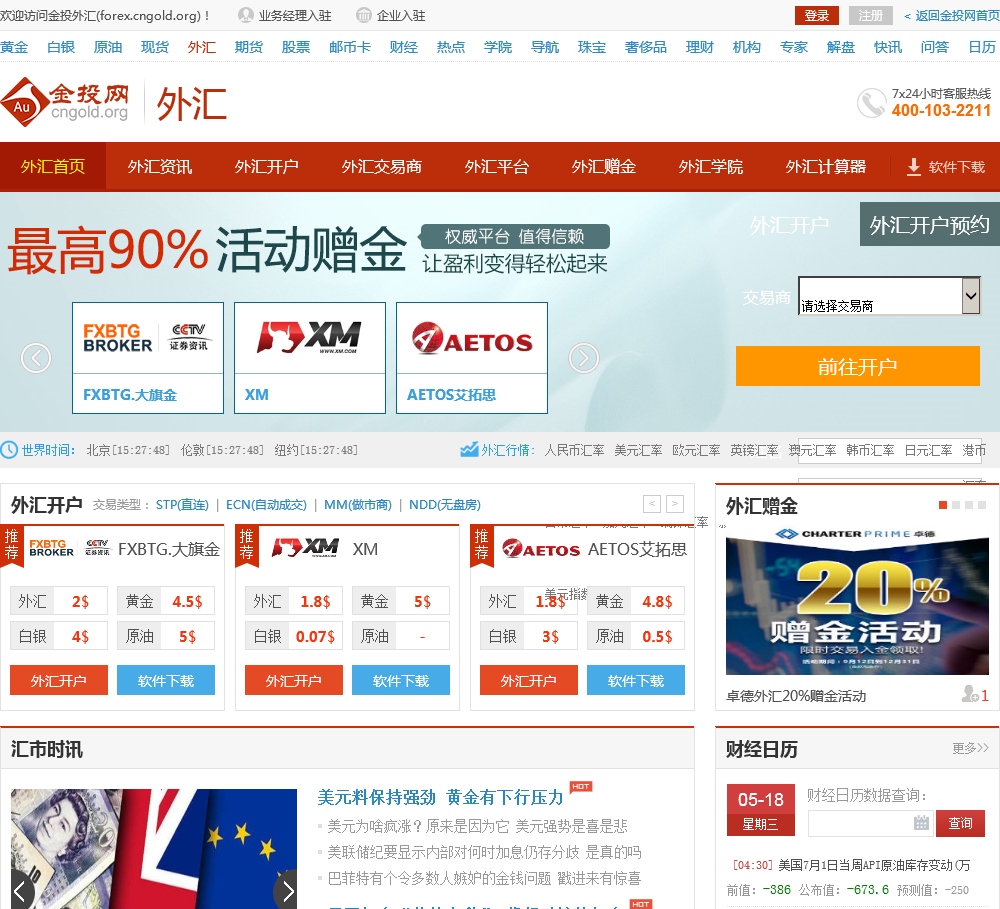
Task: Click 软件下载 button under AETOS艾拓思
Action: tap(636, 680)
